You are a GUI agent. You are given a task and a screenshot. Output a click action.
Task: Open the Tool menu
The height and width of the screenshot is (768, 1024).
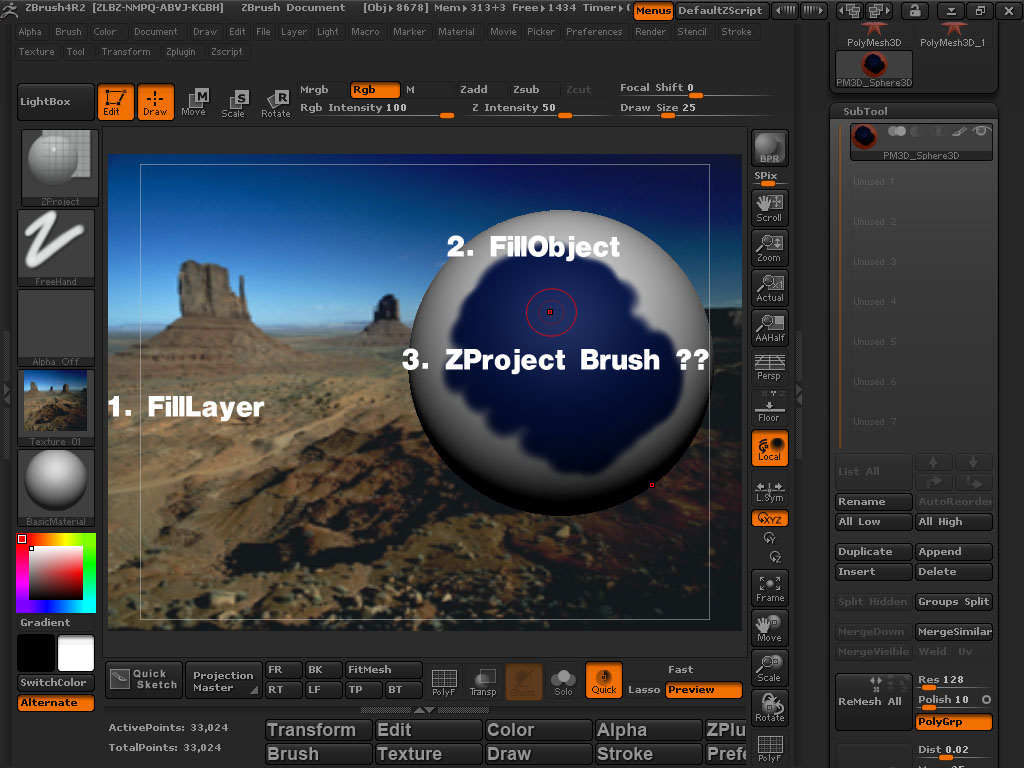pos(76,52)
